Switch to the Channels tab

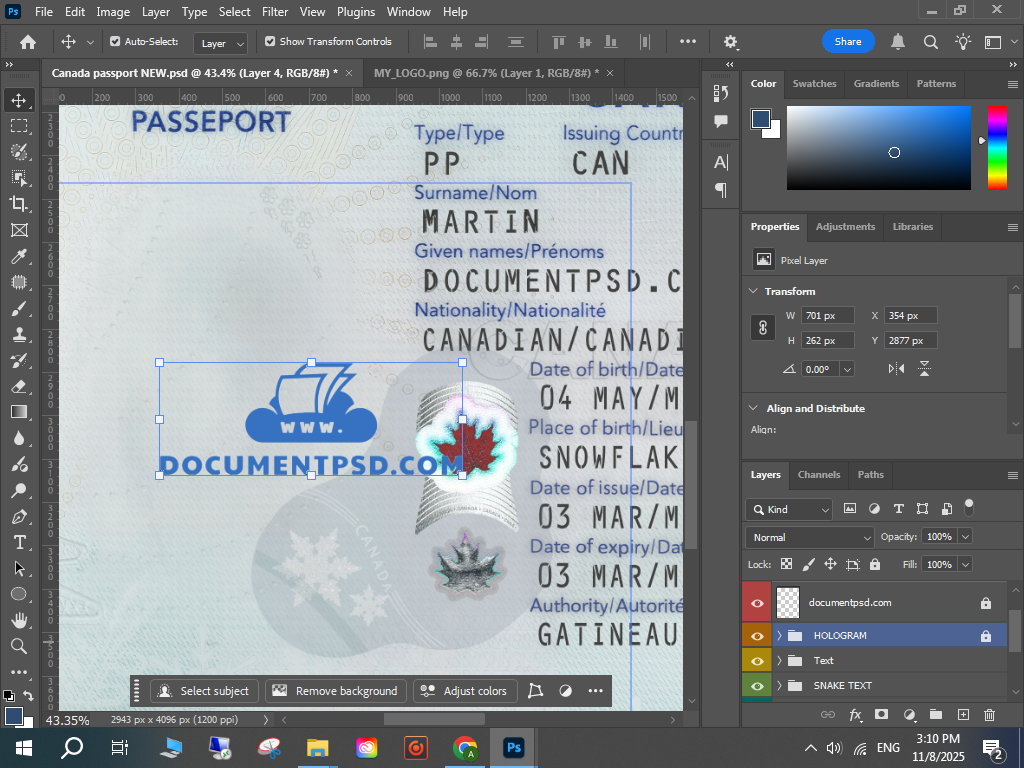(818, 475)
